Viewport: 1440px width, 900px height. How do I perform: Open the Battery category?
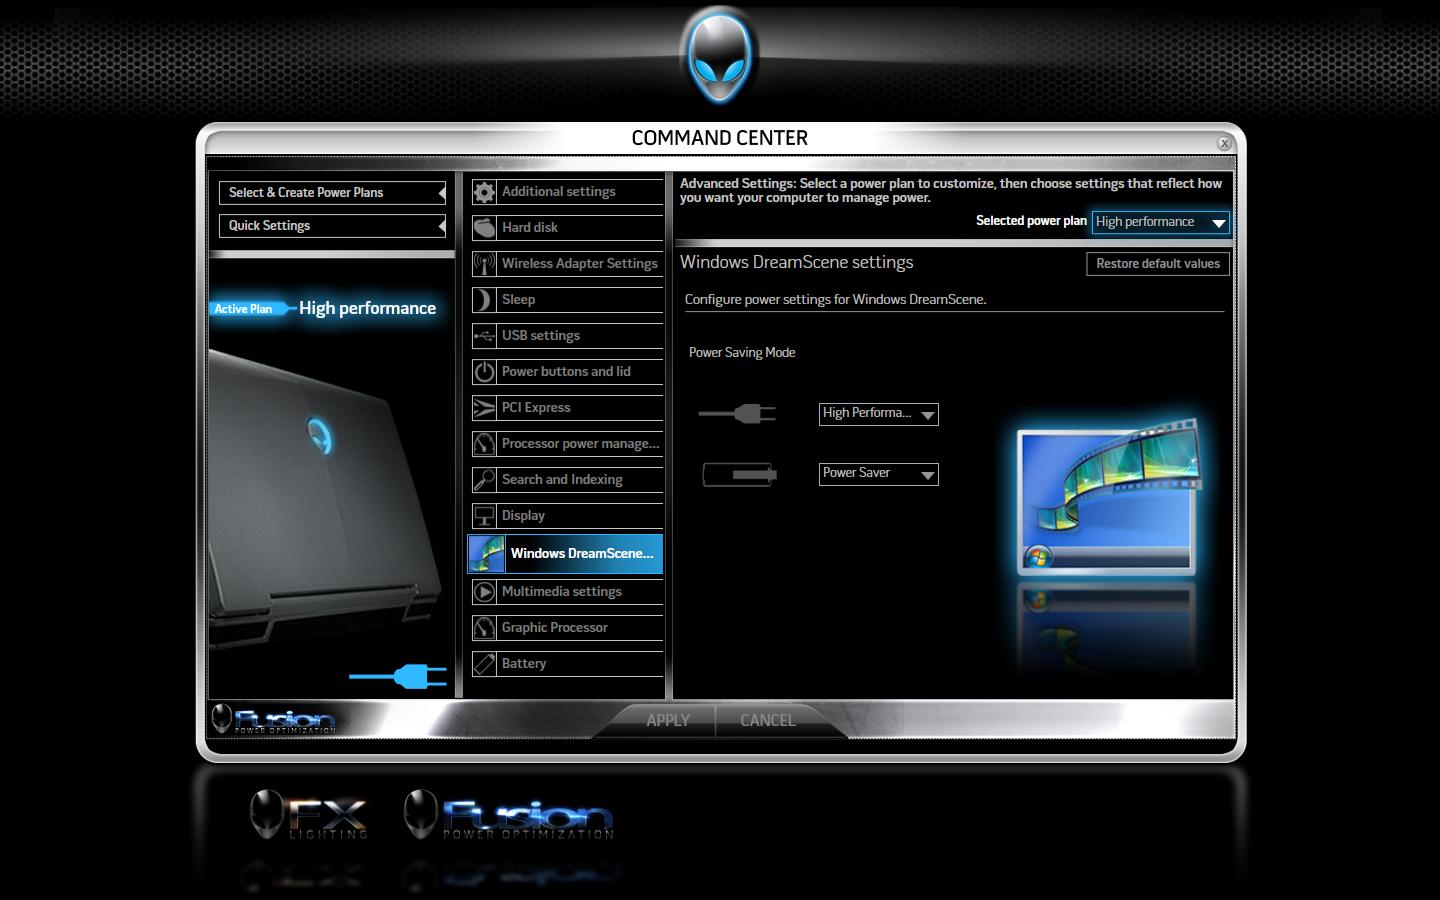567,664
